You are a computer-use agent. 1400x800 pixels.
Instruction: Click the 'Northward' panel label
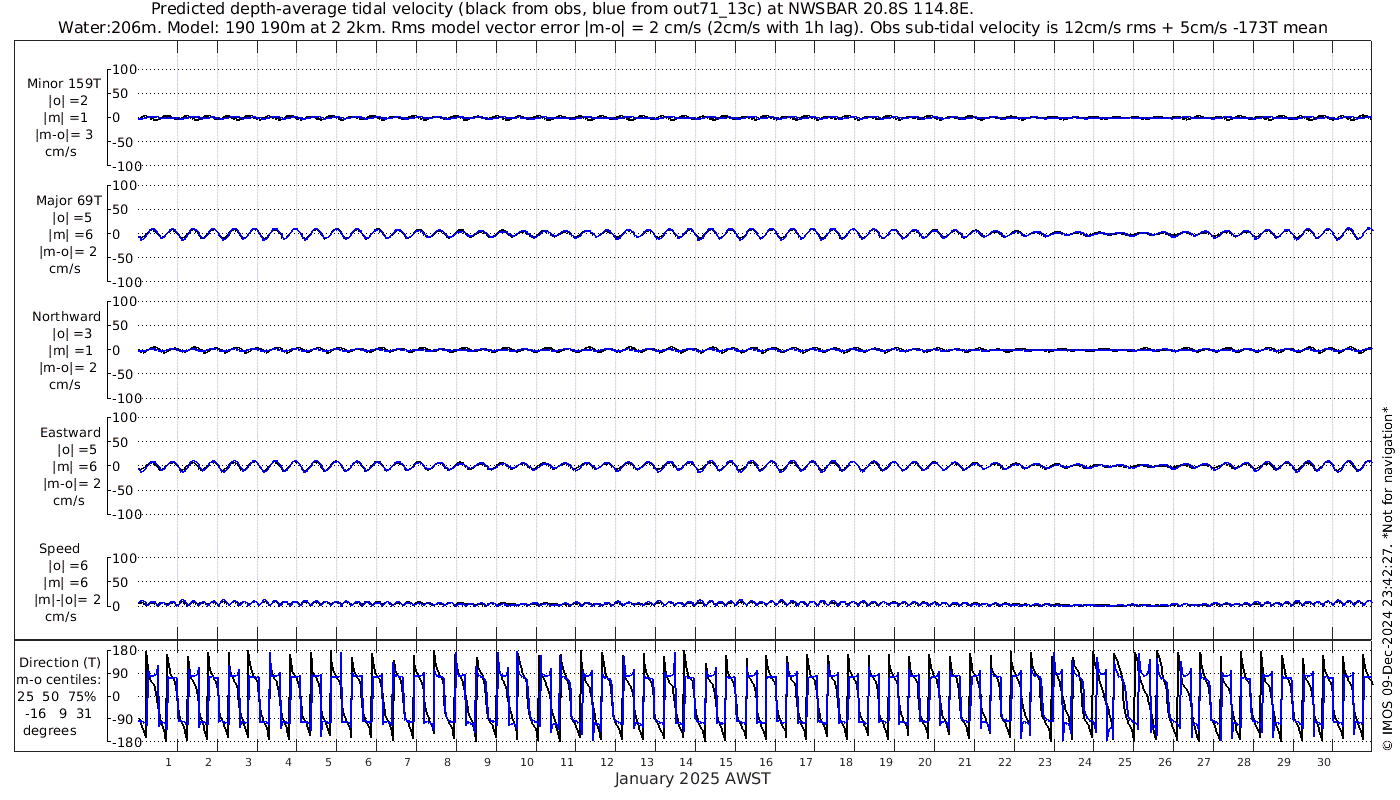(x=66, y=316)
